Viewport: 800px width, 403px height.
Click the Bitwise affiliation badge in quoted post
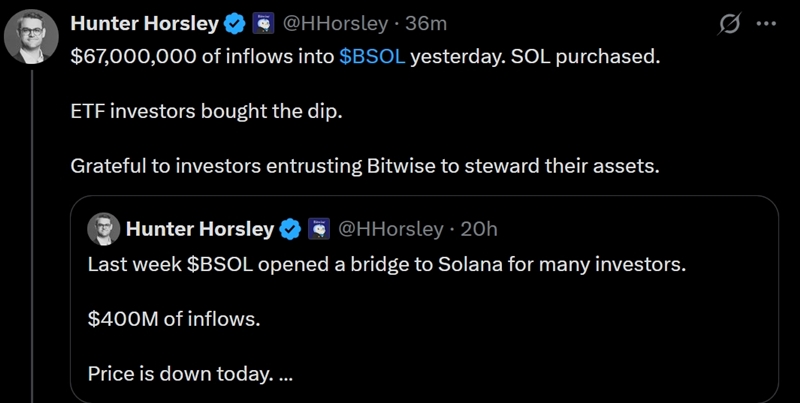click(319, 229)
